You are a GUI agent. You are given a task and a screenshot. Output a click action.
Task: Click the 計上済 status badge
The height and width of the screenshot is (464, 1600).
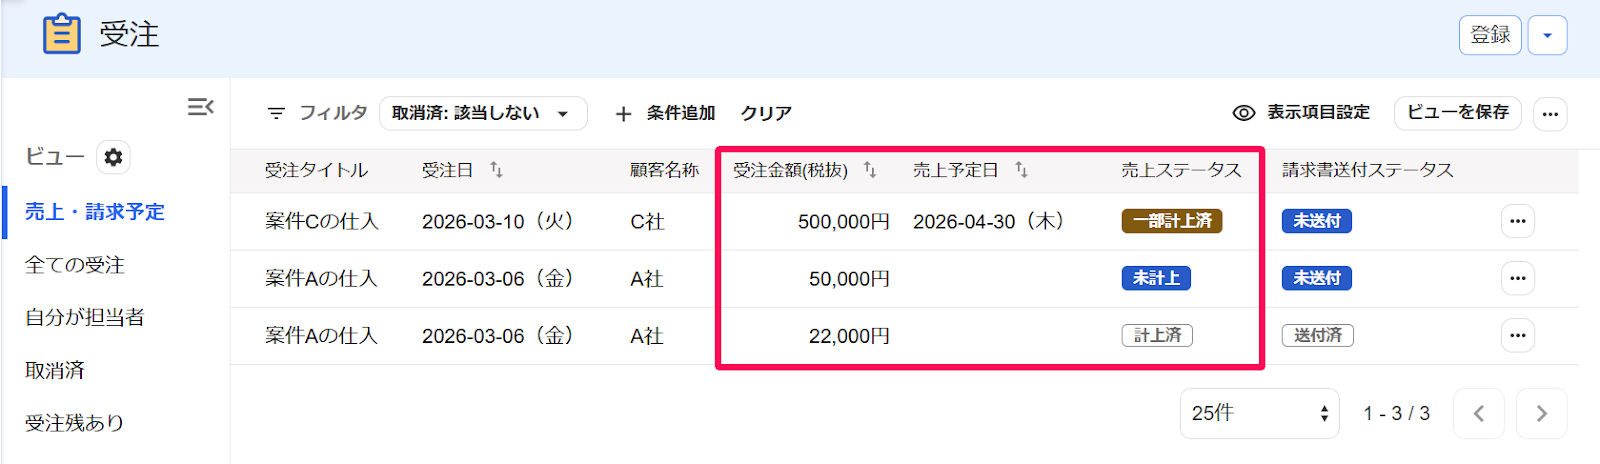pyautogui.click(x=1157, y=335)
